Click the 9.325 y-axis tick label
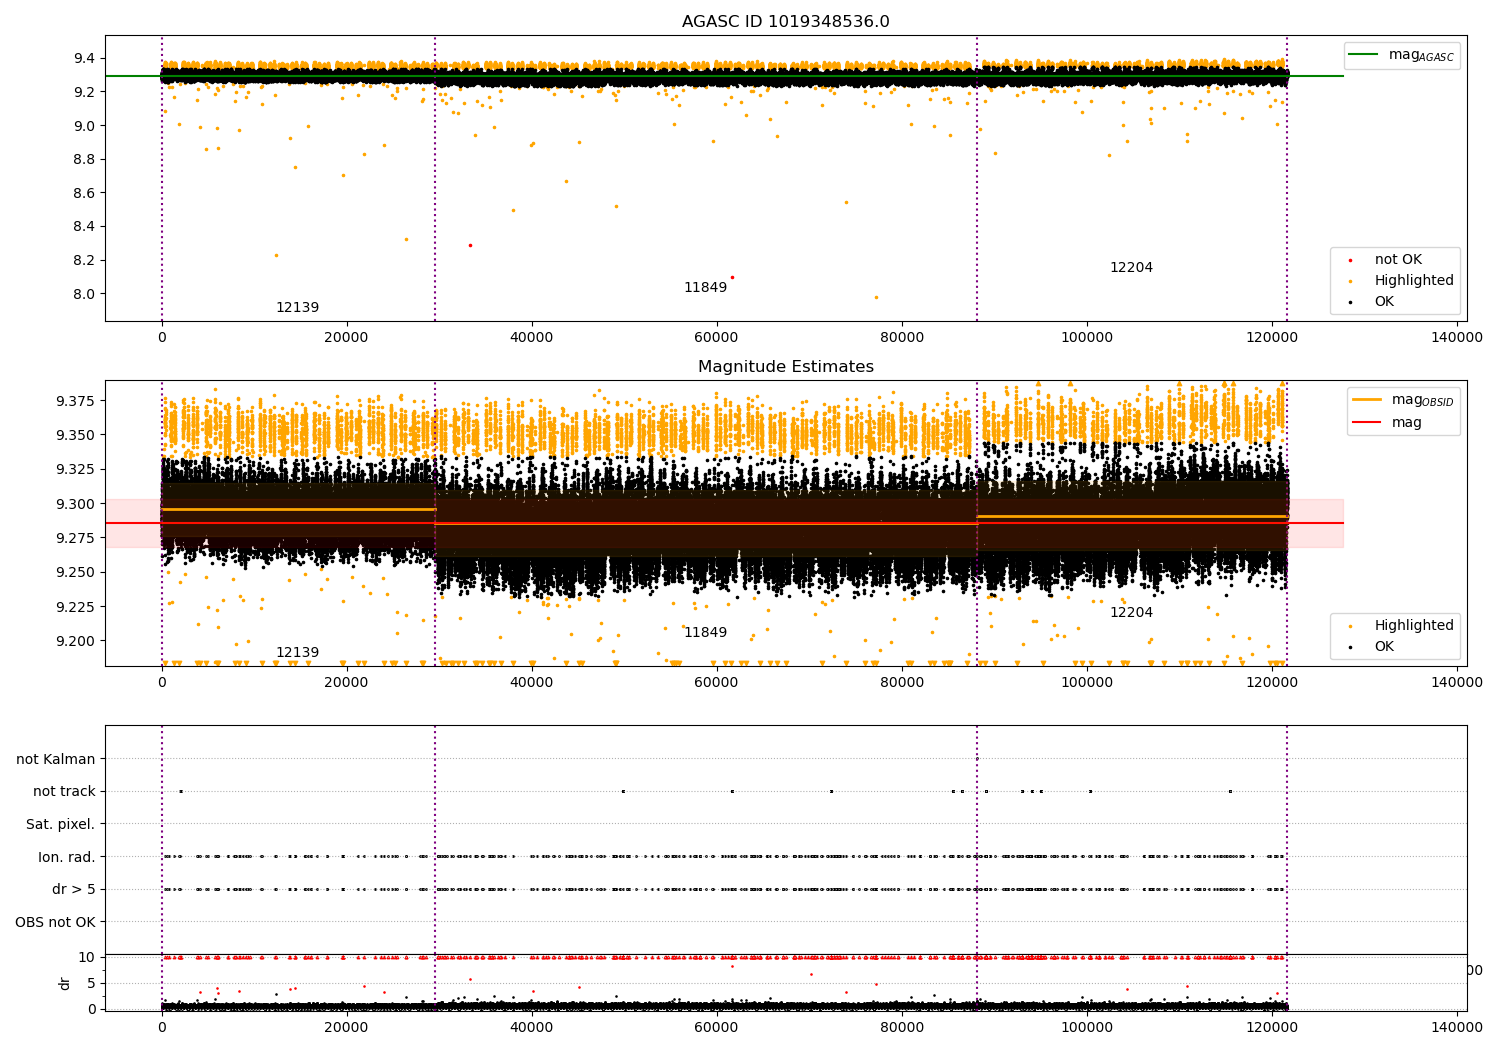This screenshot has width=1500, height=1050. [x=74, y=470]
